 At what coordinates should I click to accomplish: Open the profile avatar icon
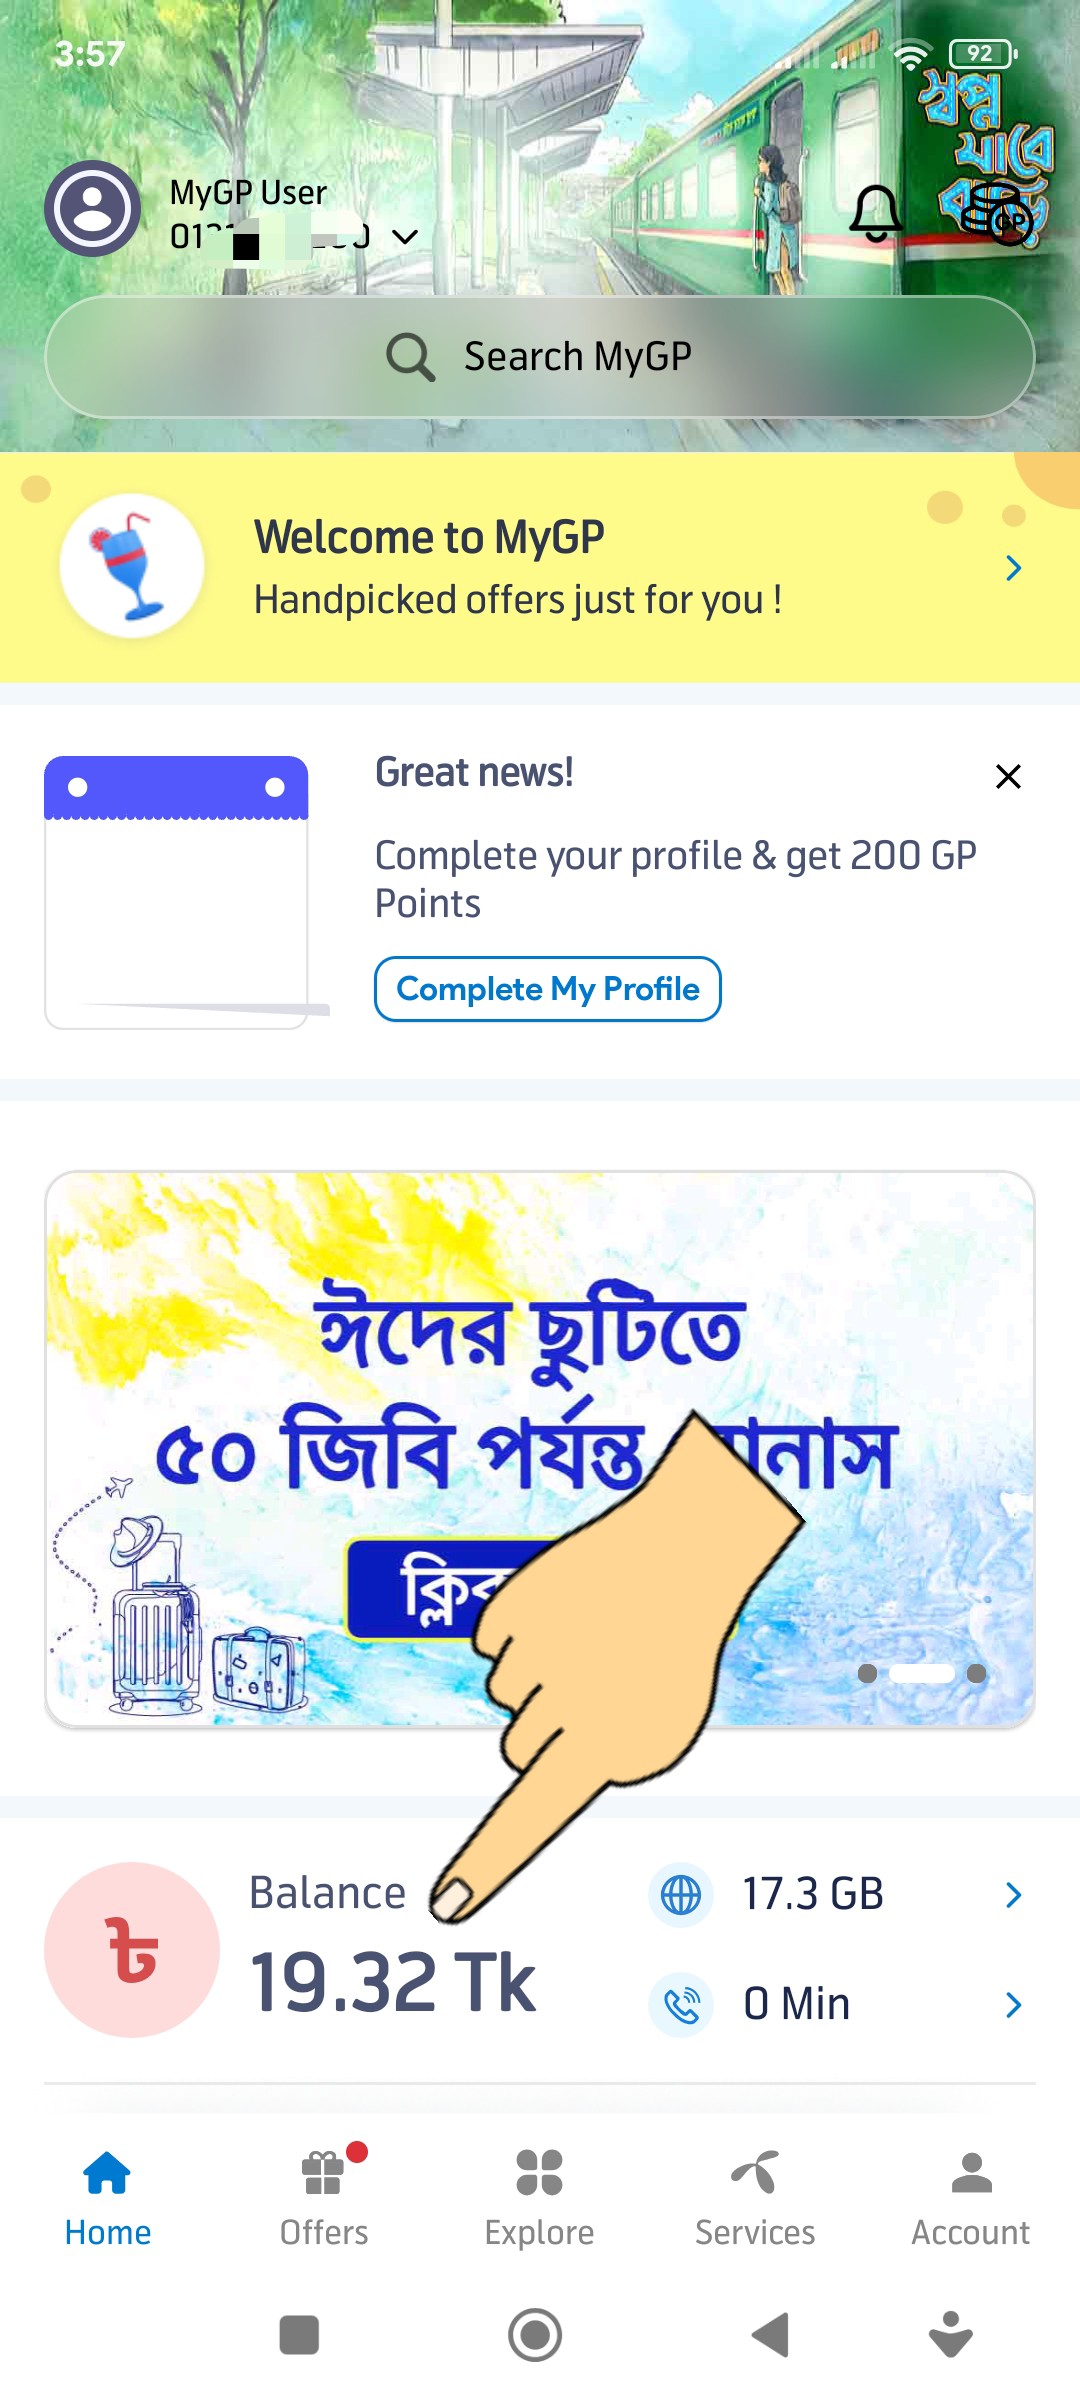pos(92,208)
